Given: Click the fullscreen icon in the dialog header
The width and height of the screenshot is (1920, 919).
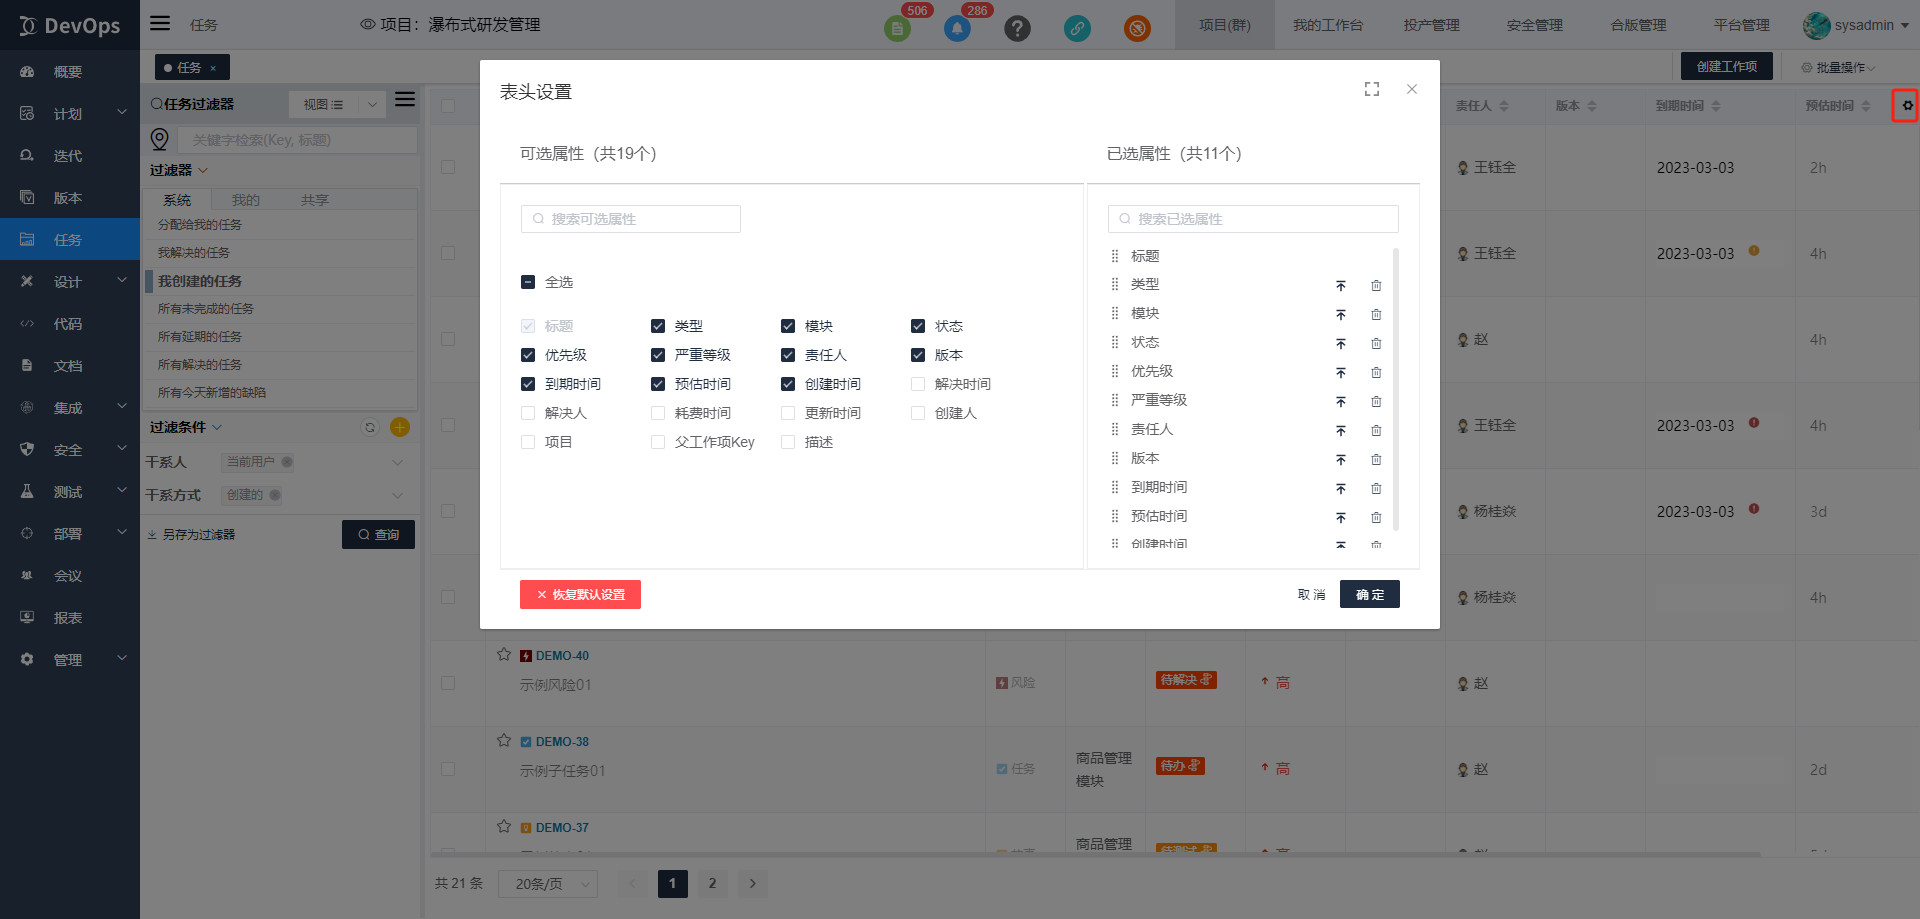Looking at the screenshot, I should [x=1371, y=89].
